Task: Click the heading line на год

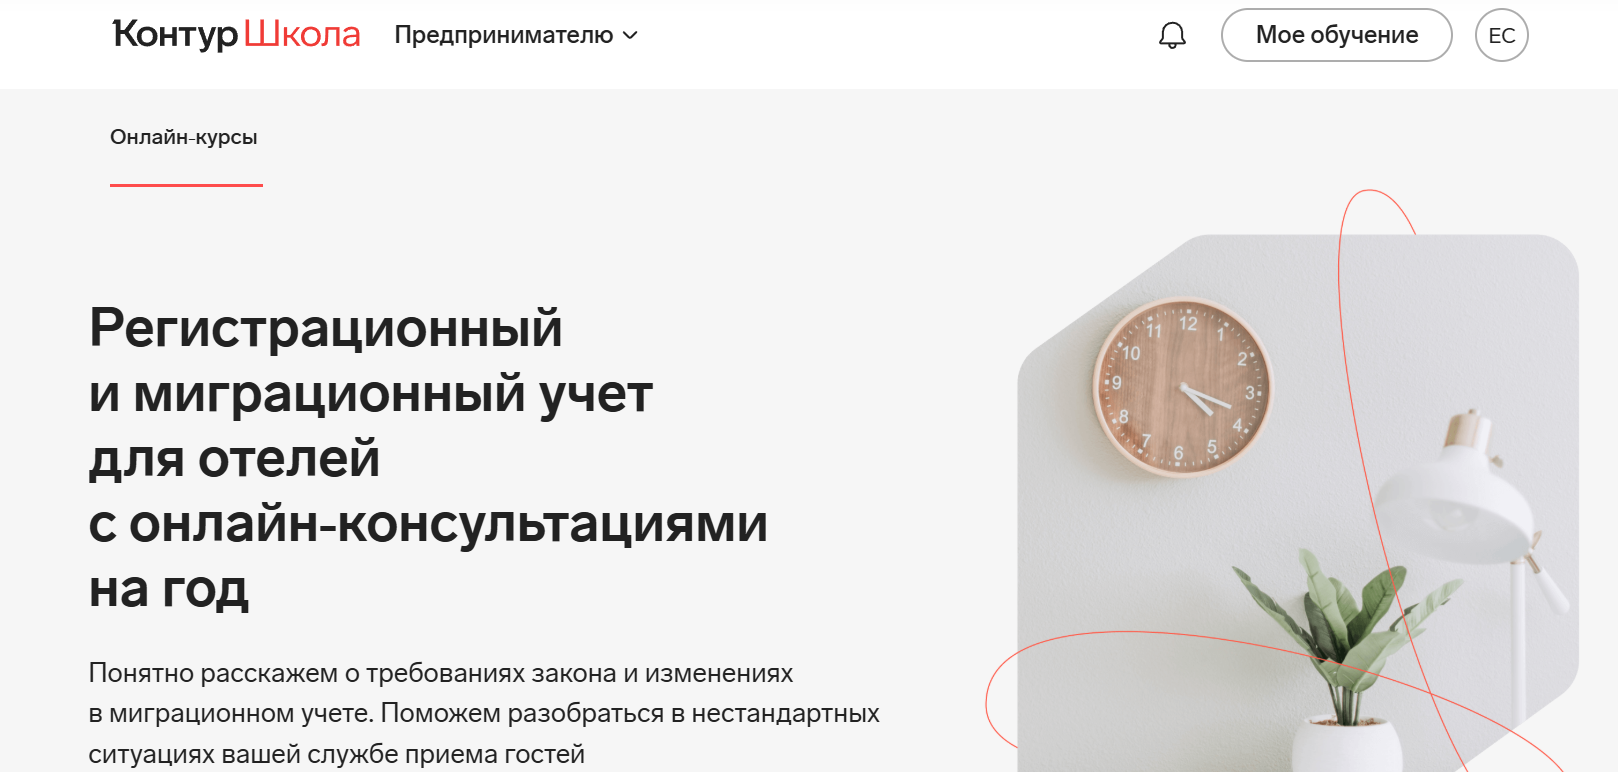Action: click(x=168, y=589)
